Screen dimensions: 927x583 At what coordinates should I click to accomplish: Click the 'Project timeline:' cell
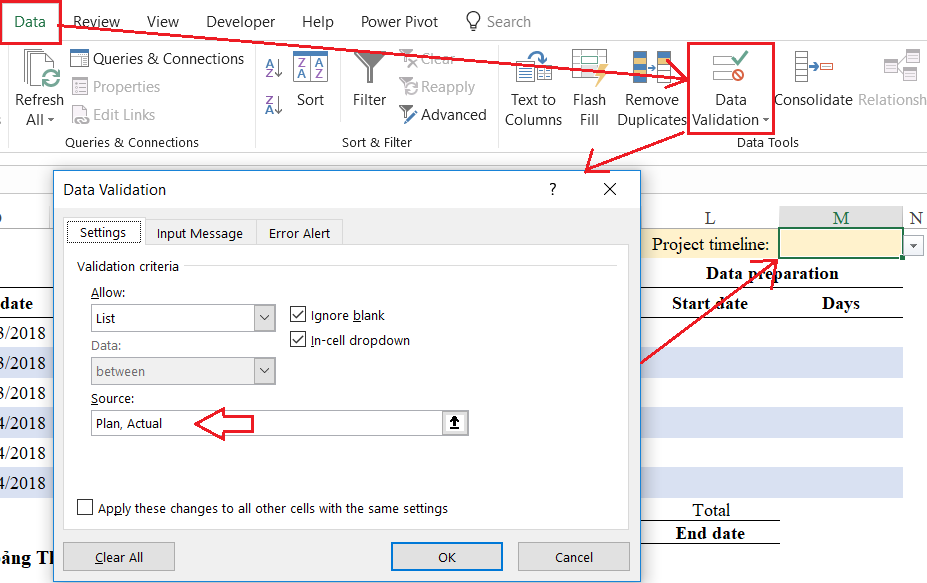tap(710, 244)
